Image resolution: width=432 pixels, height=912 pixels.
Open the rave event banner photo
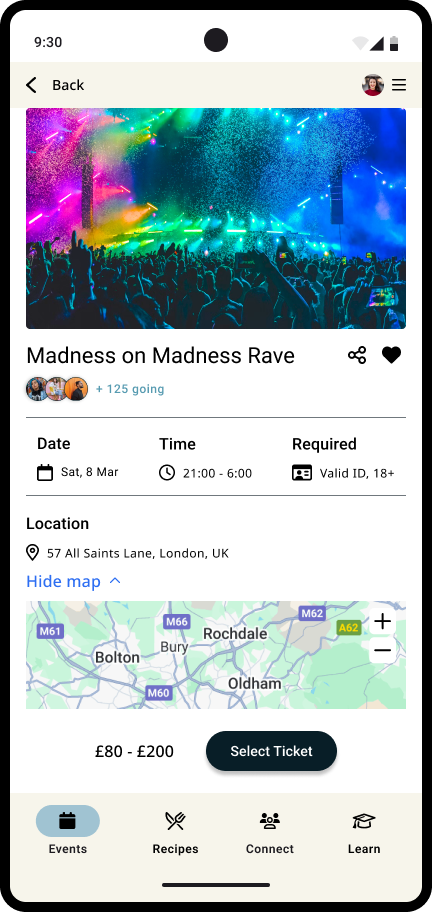click(x=216, y=219)
